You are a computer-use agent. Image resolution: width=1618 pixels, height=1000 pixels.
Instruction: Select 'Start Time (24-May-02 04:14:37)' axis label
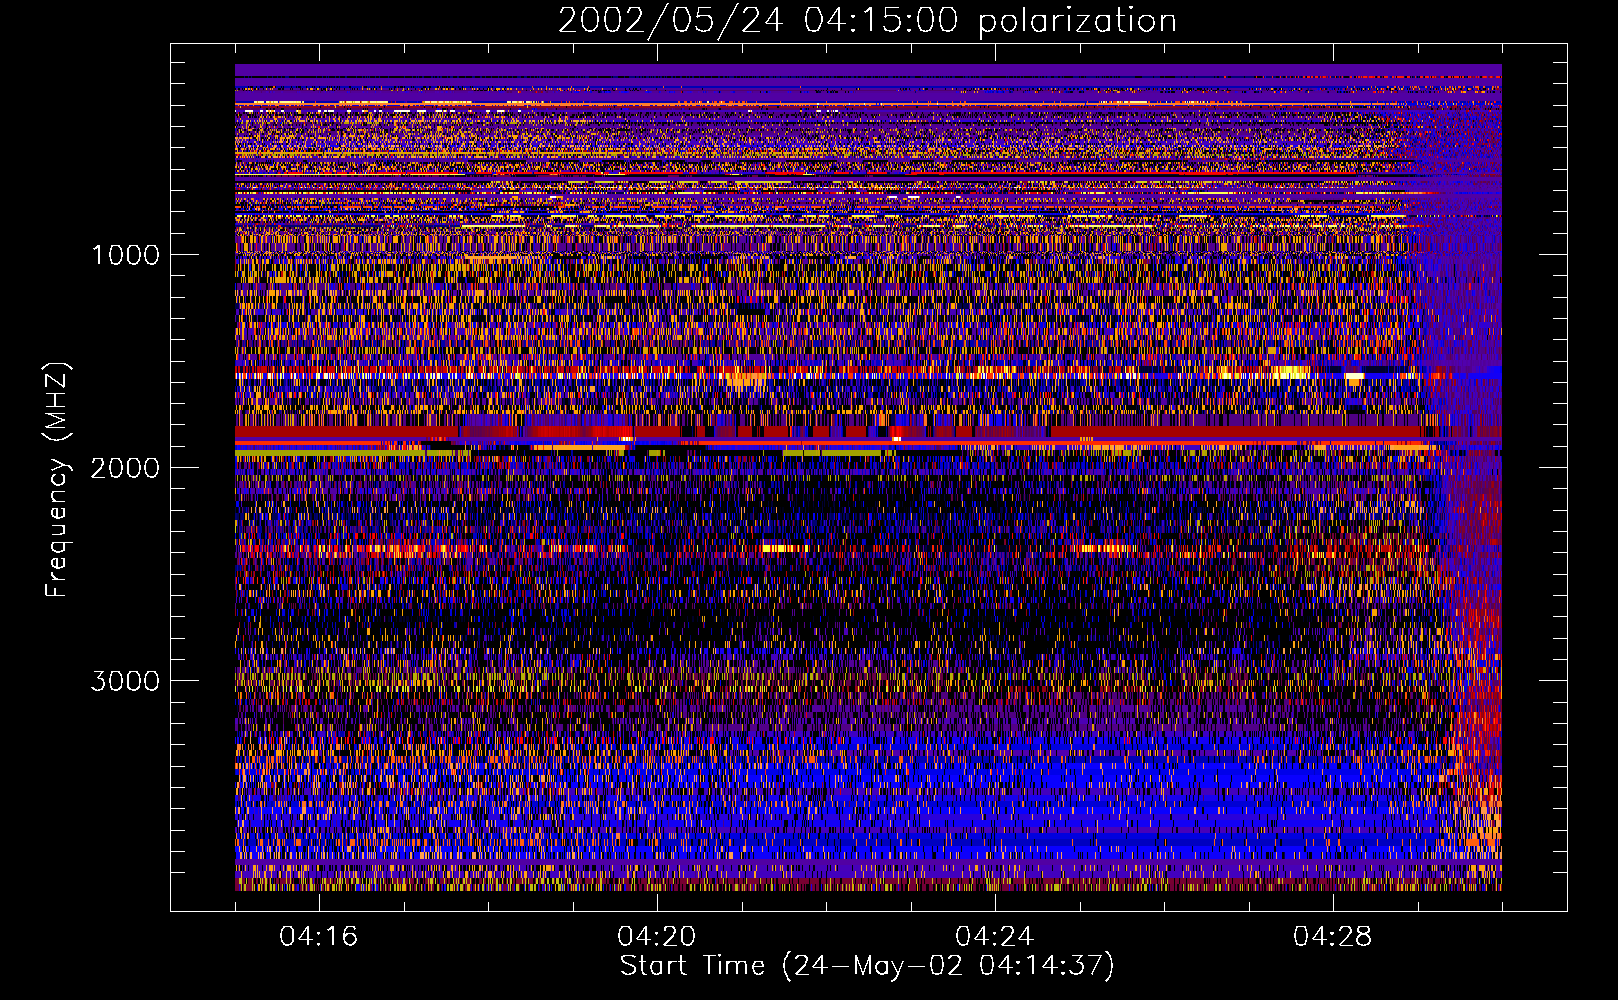[x=867, y=966]
